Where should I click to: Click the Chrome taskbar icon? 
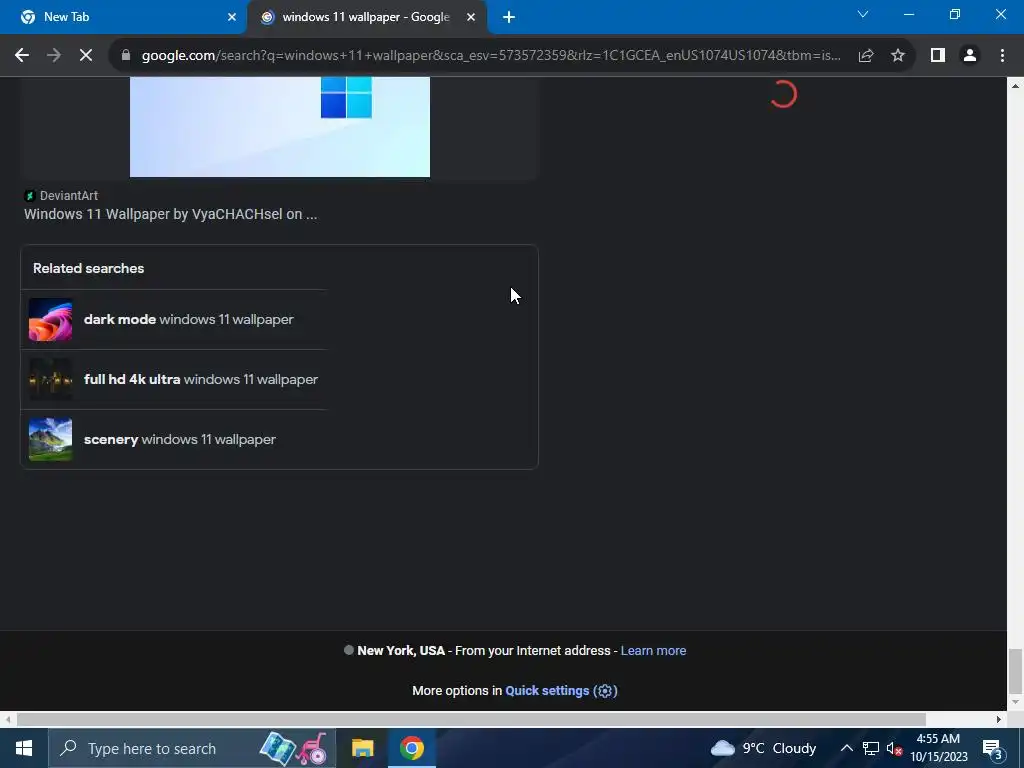coord(412,748)
